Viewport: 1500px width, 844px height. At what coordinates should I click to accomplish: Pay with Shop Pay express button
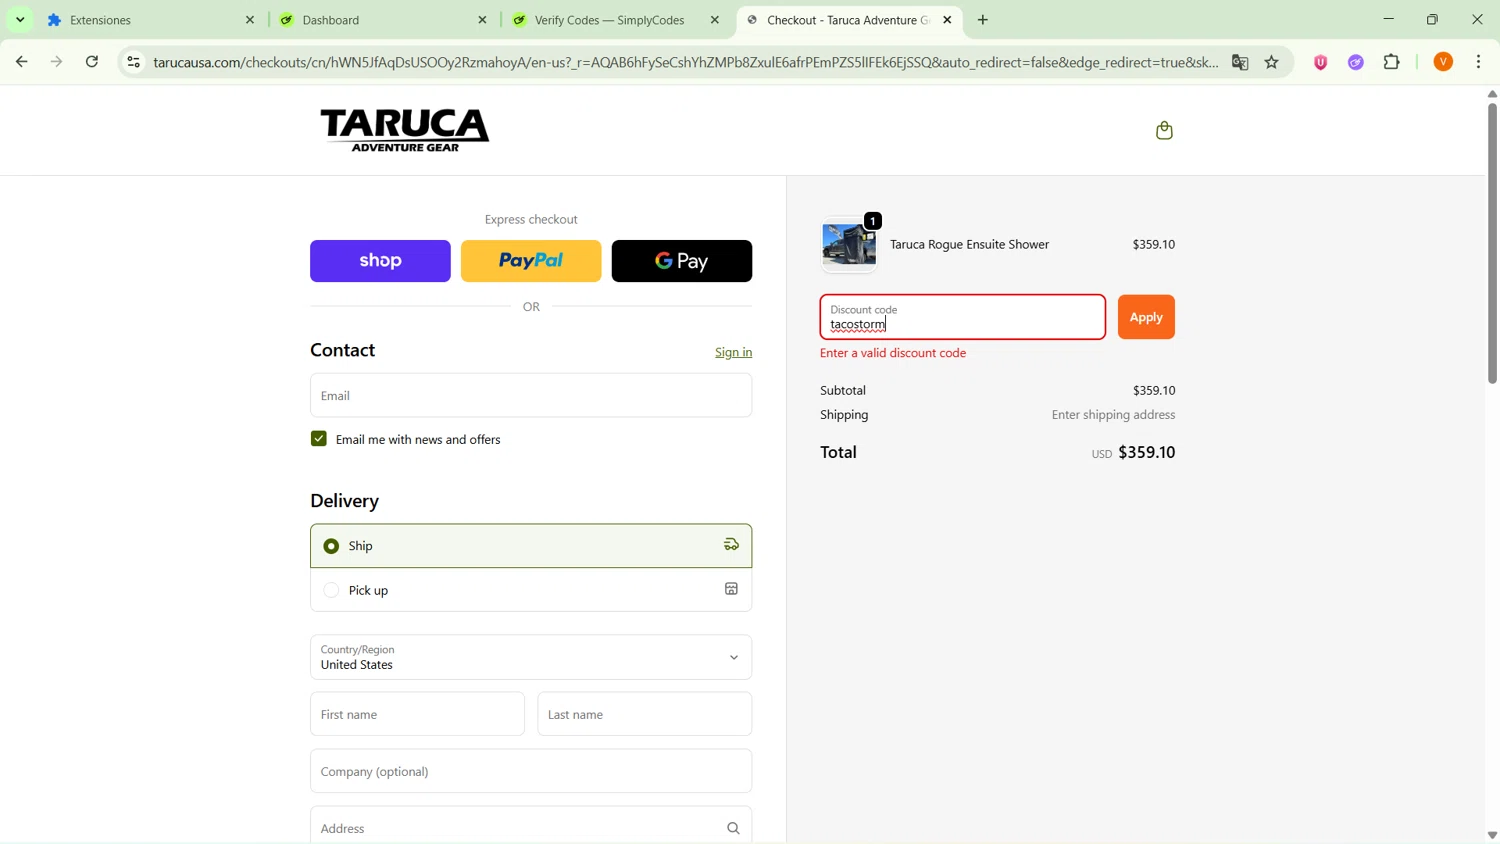point(380,261)
